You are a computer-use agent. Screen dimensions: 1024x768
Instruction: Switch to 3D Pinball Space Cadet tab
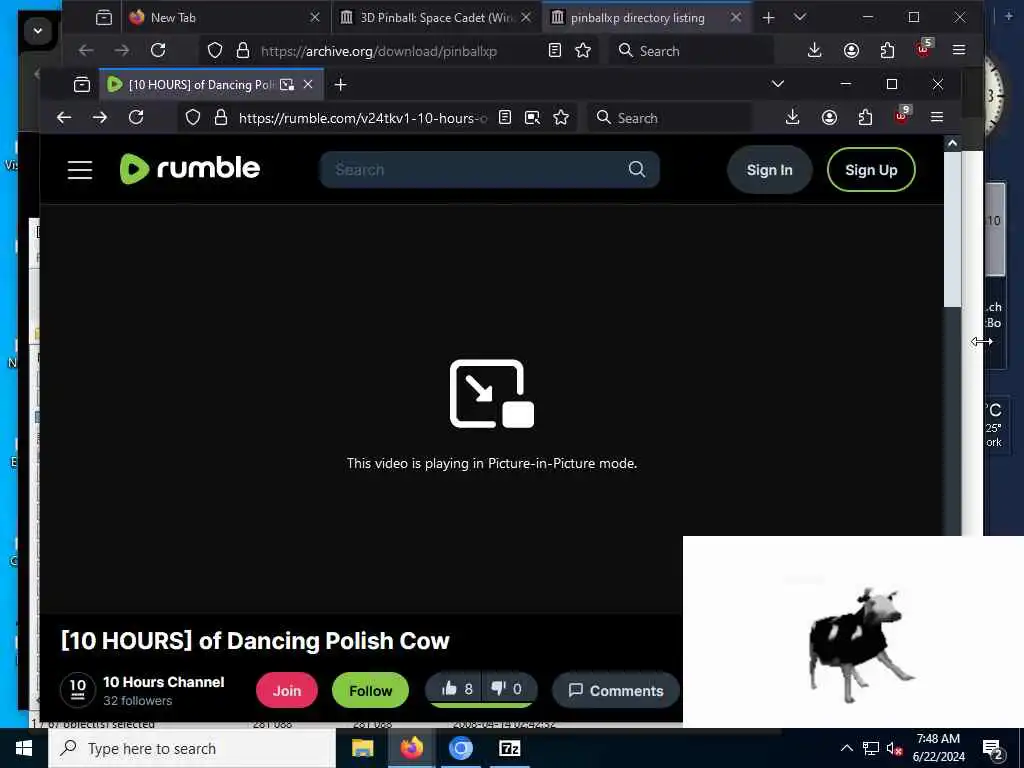[x=437, y=18]
